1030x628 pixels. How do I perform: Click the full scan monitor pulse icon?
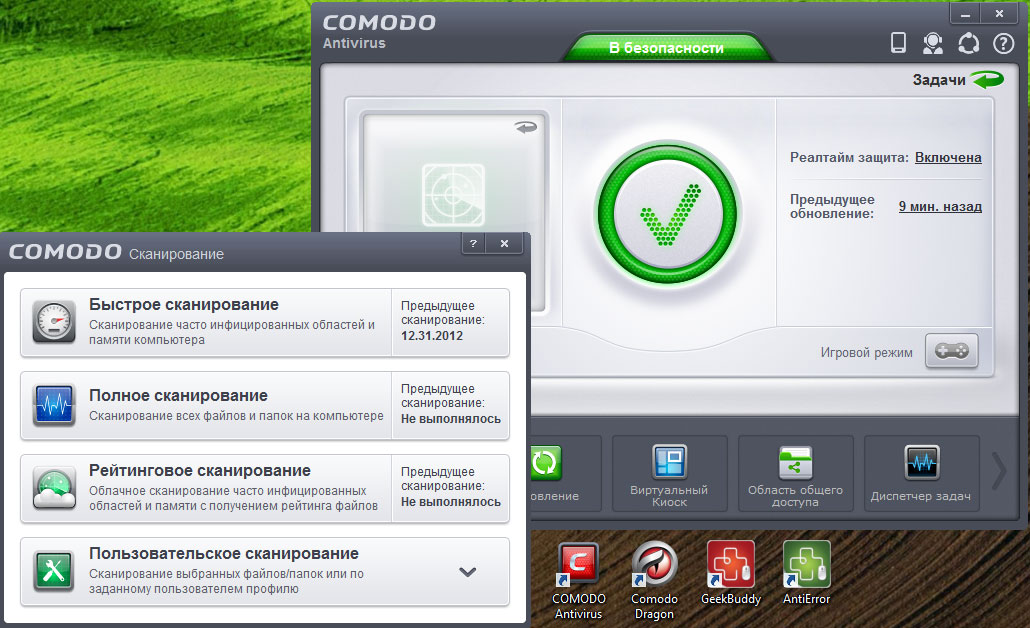tap(54, 405)
